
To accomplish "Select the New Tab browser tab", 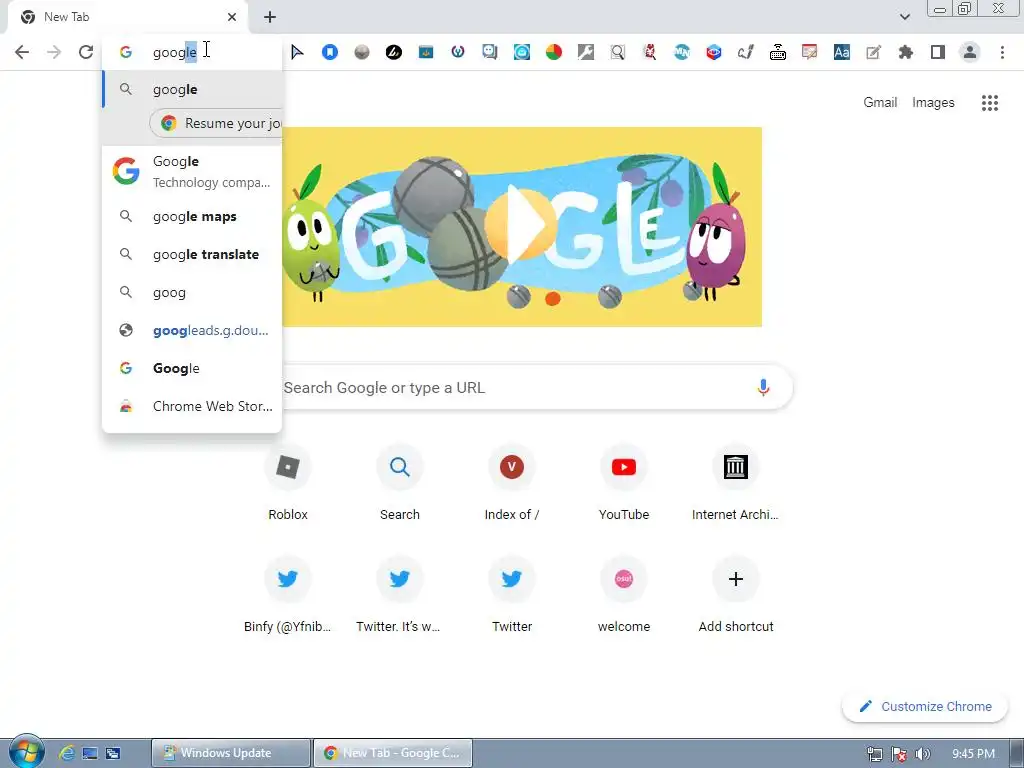I will pyautogui.click(x=127, y=17).
